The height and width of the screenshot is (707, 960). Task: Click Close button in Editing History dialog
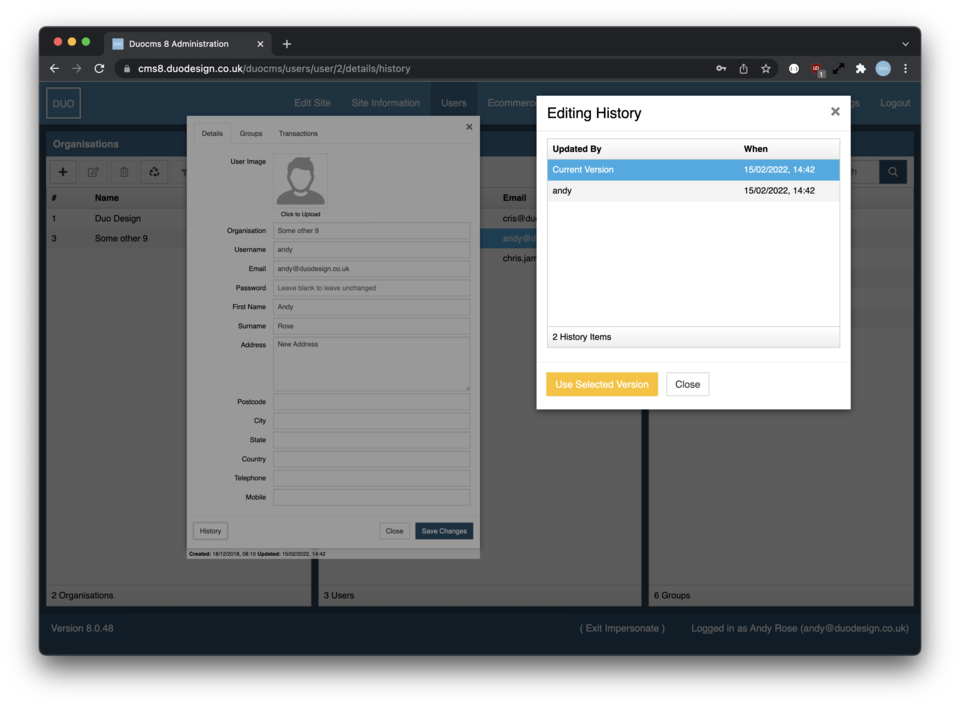(687, 384)
